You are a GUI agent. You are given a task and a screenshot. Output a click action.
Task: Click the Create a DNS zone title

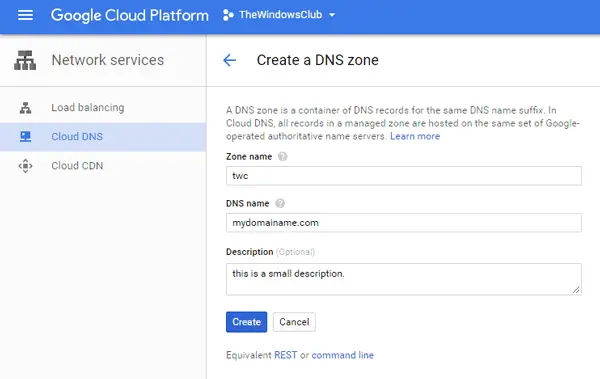[317, 60]
